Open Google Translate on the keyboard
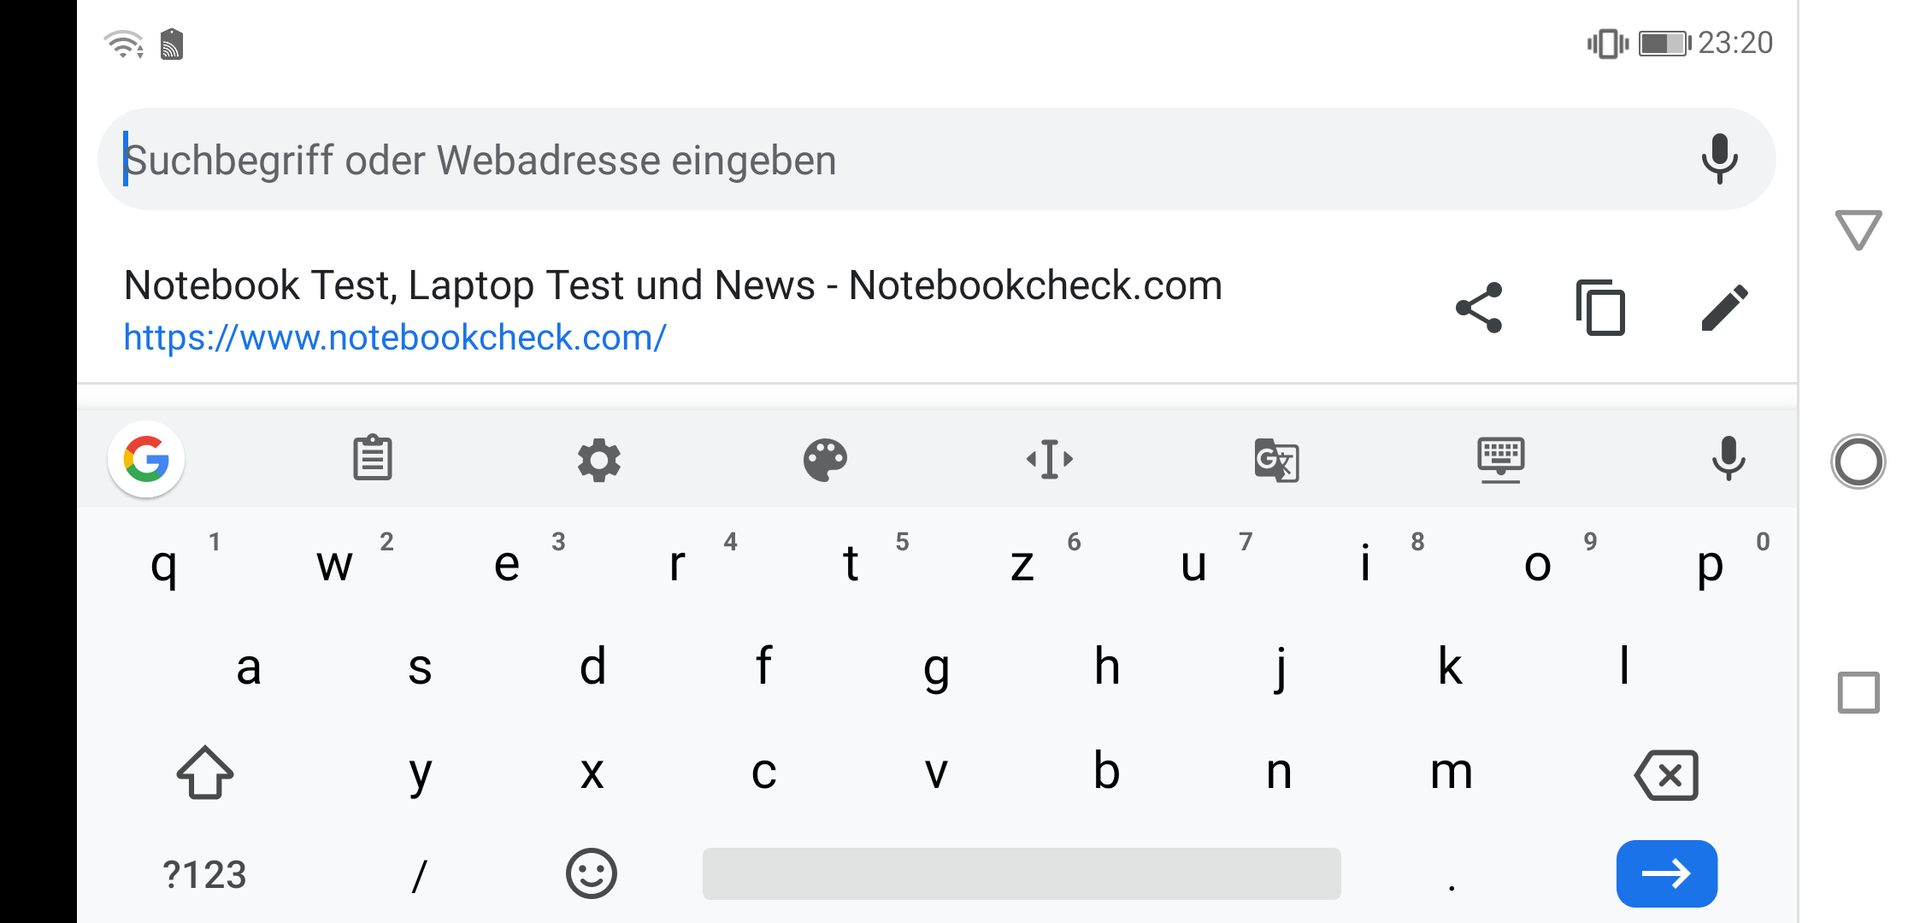1920x923 pixels. (1276, 460)
